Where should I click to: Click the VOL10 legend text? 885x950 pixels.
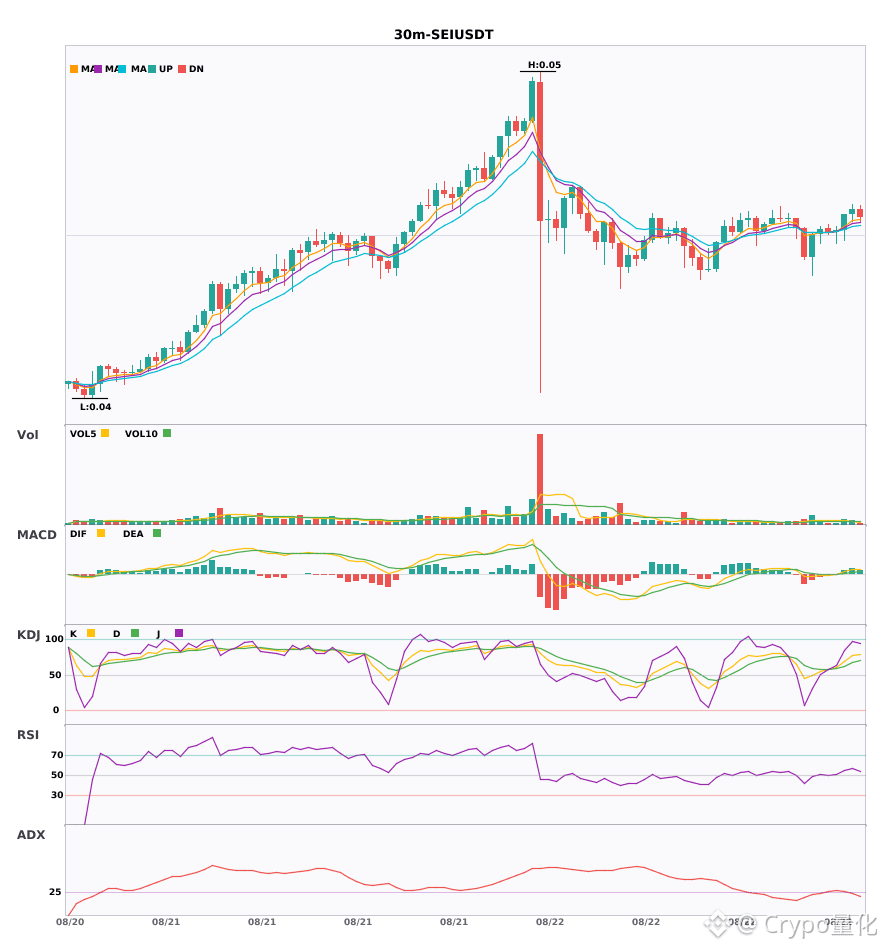pyautogui.click(x=141, y=434)
